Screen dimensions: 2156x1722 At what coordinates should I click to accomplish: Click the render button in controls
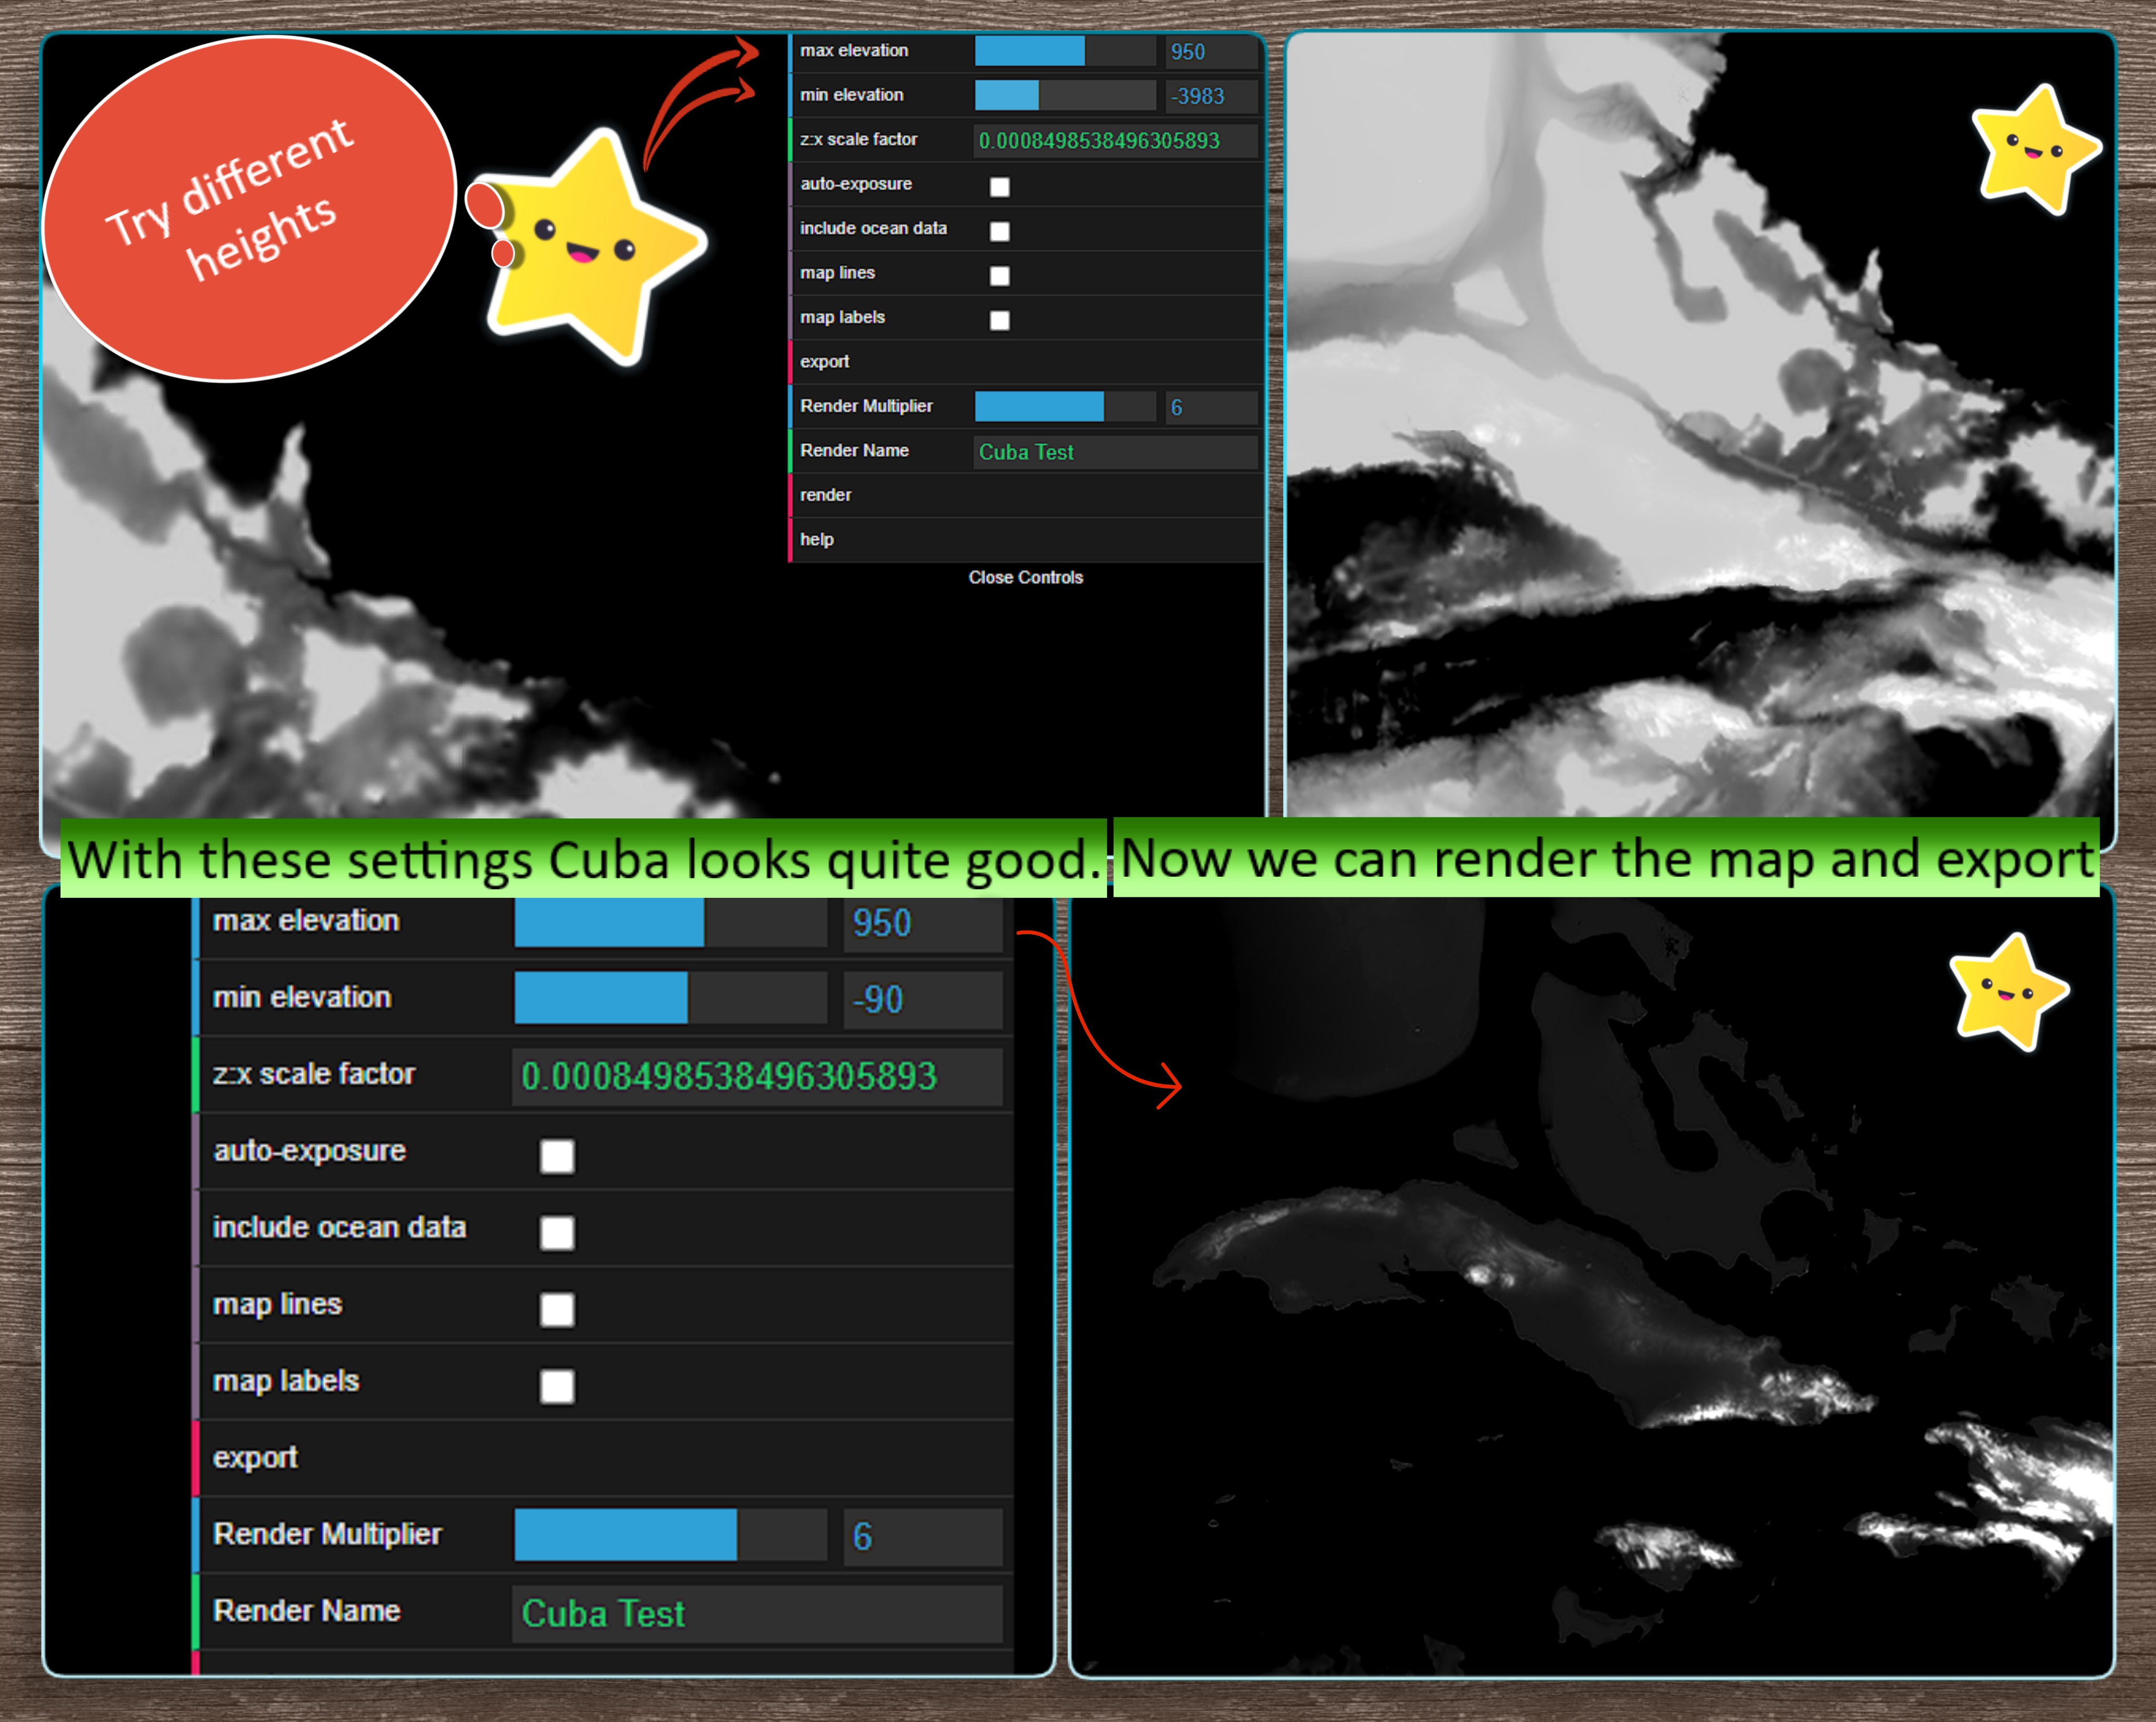[826, 495]
